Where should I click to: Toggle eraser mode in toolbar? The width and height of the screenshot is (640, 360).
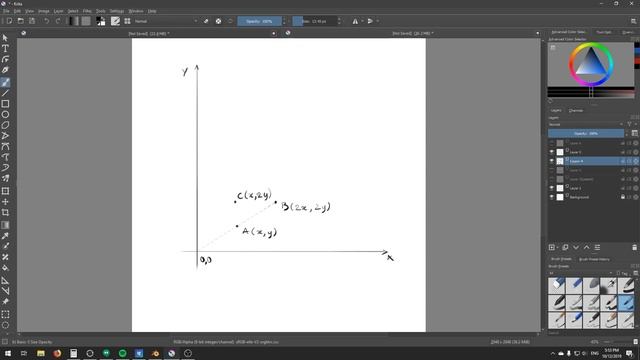coord(206,21)
